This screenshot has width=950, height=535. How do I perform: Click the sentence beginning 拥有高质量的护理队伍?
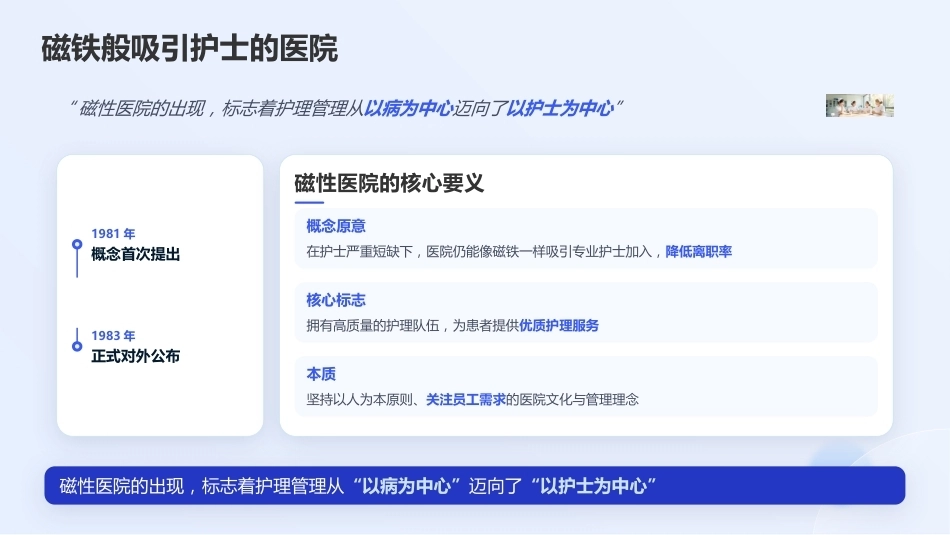coord(453,325)
